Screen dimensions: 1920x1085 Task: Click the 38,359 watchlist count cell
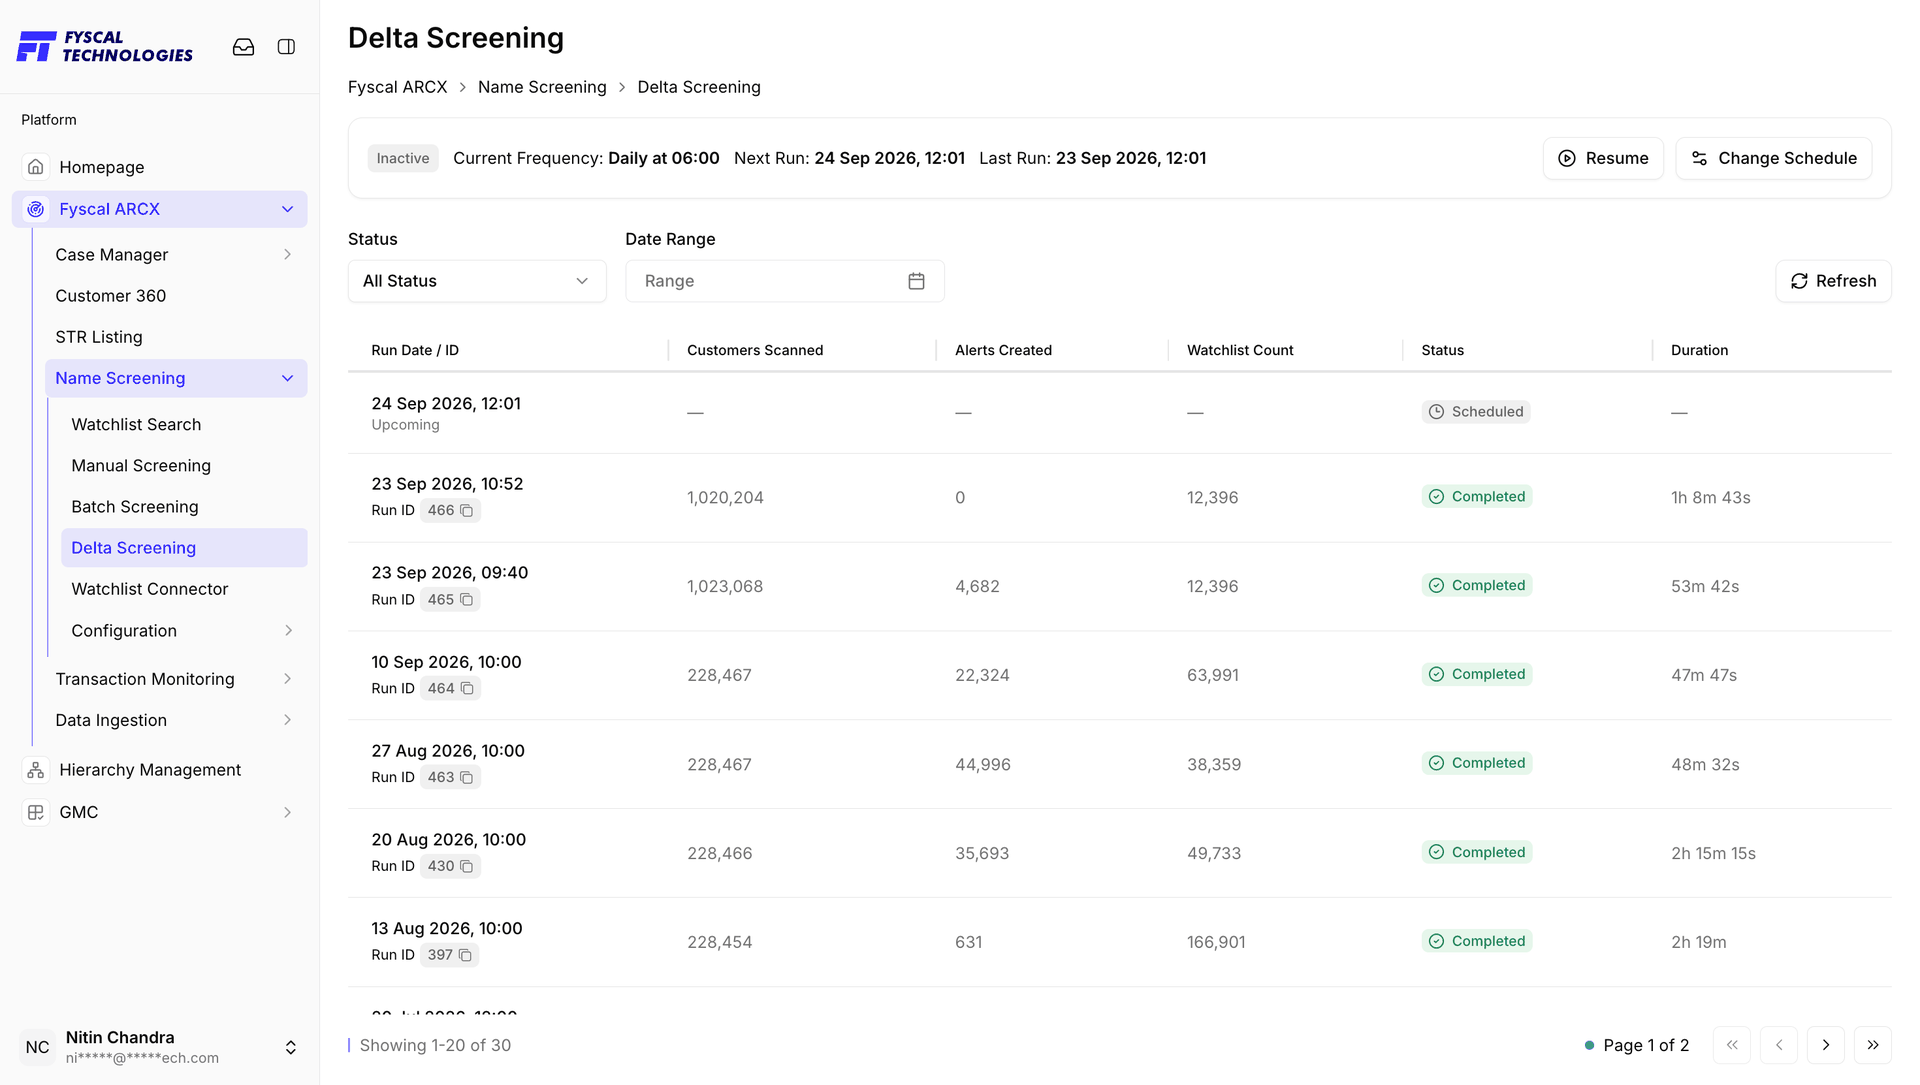[x=1214, y=764]
